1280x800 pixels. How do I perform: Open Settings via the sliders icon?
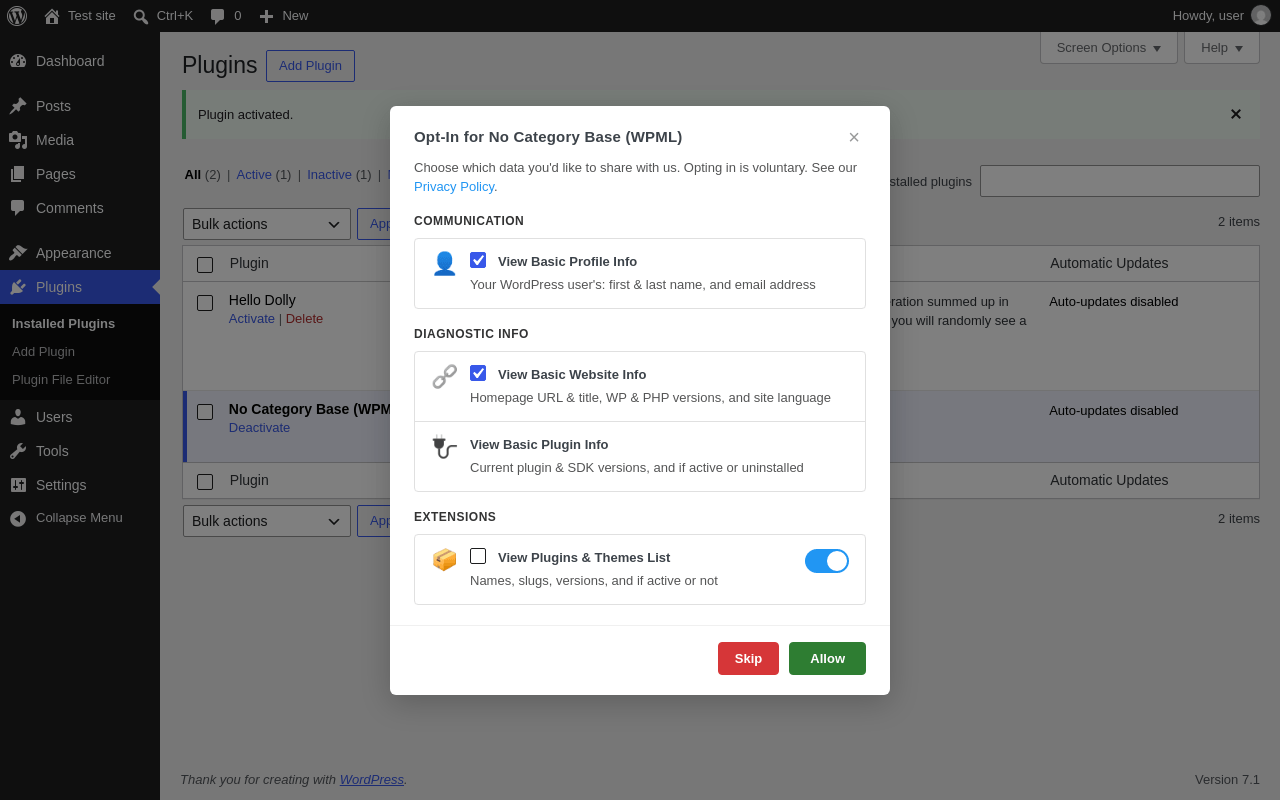click(18, 485)
